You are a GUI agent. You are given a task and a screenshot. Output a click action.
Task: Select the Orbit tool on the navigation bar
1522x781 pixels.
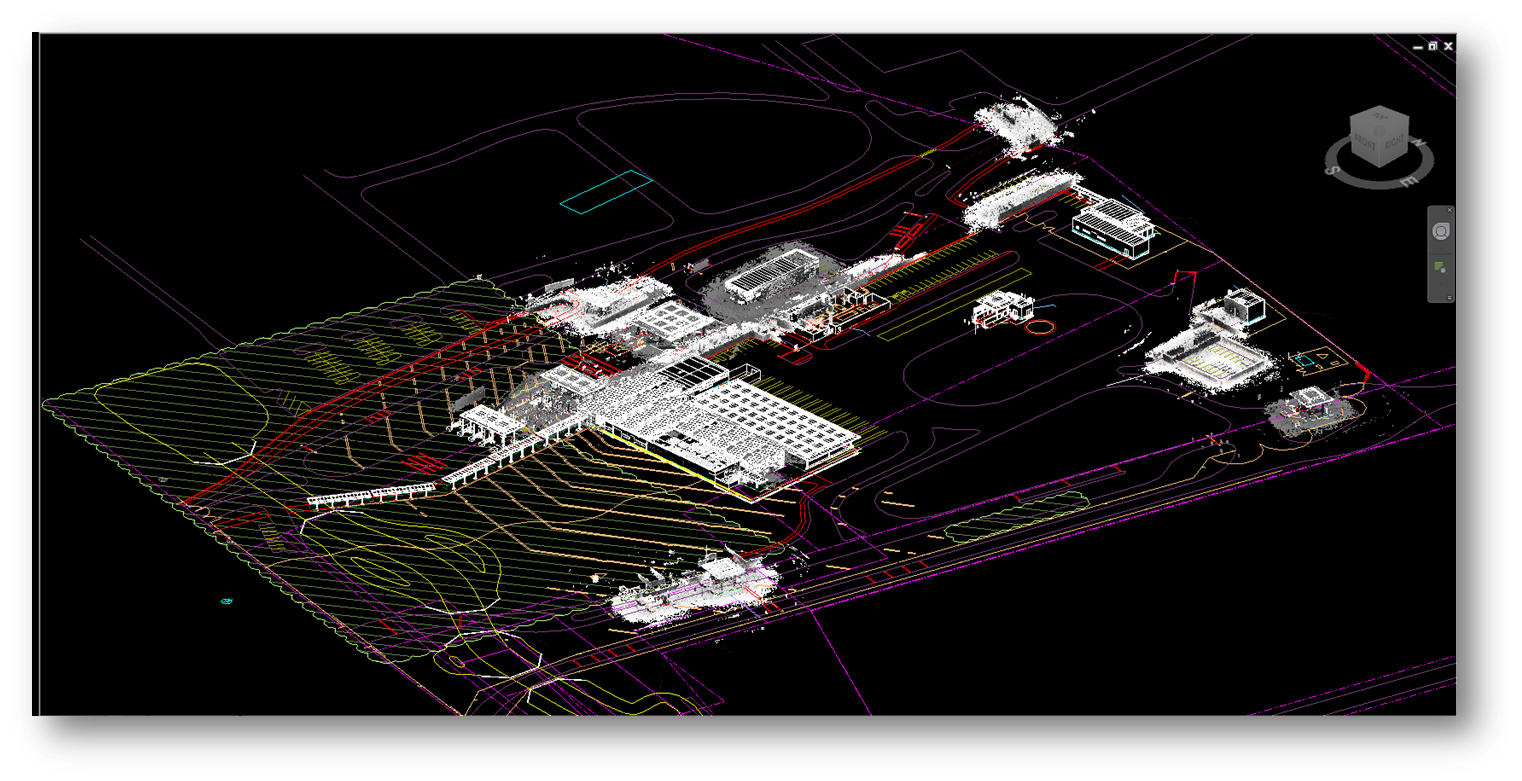point(1440,267)
